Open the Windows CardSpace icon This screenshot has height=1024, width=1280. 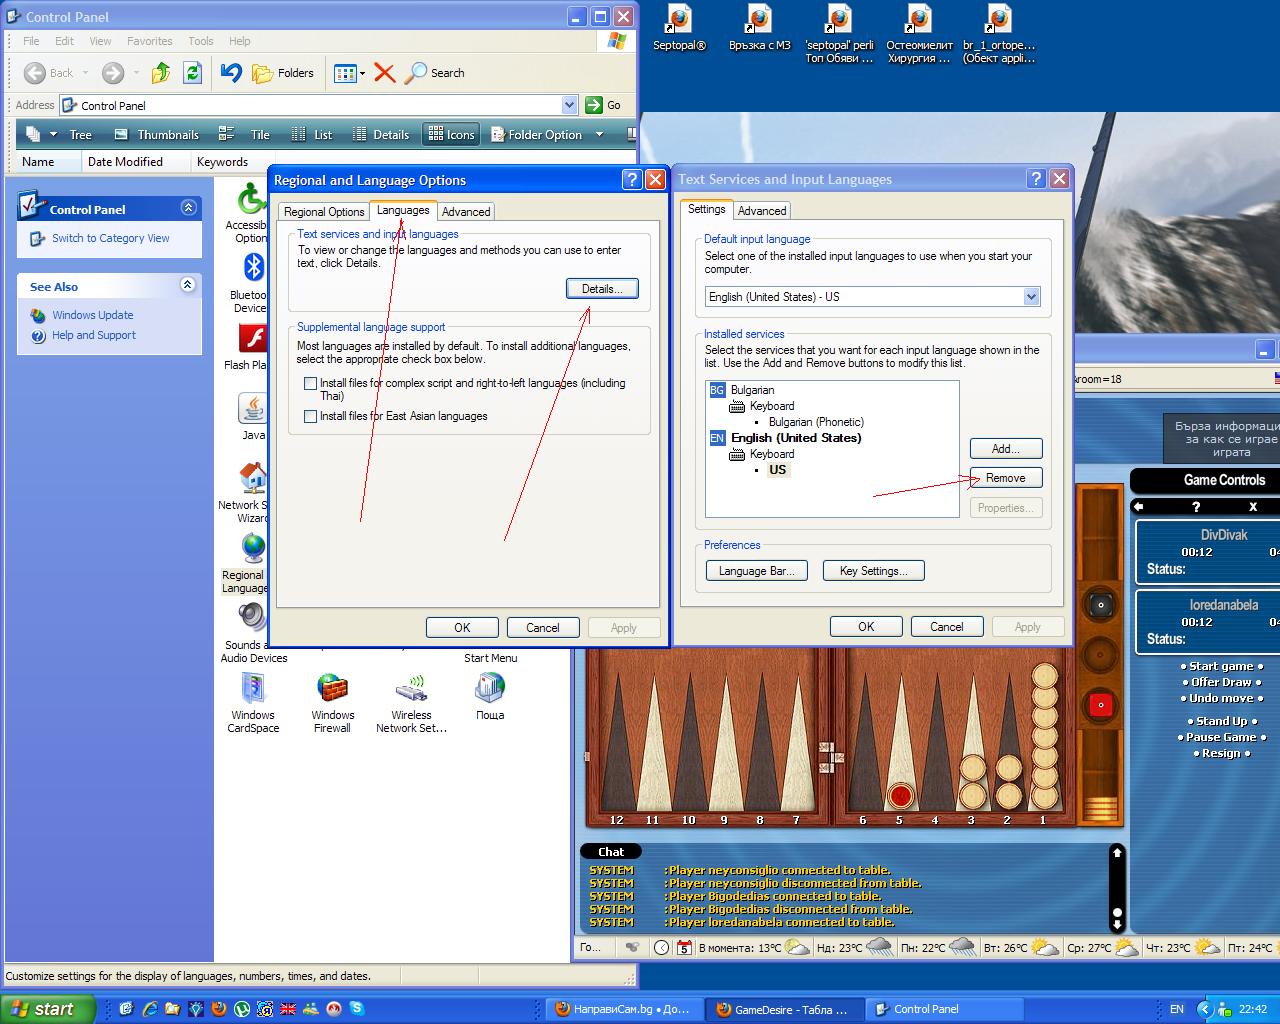[253, 689]
